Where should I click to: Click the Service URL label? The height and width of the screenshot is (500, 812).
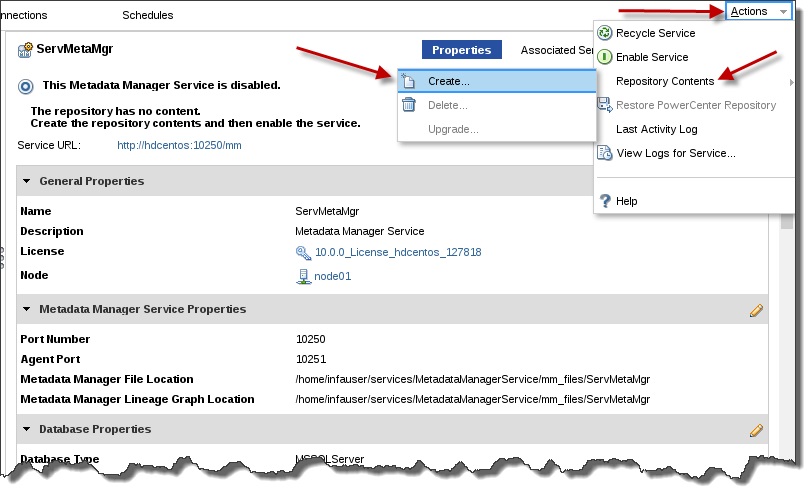click(x=49, y=145)
